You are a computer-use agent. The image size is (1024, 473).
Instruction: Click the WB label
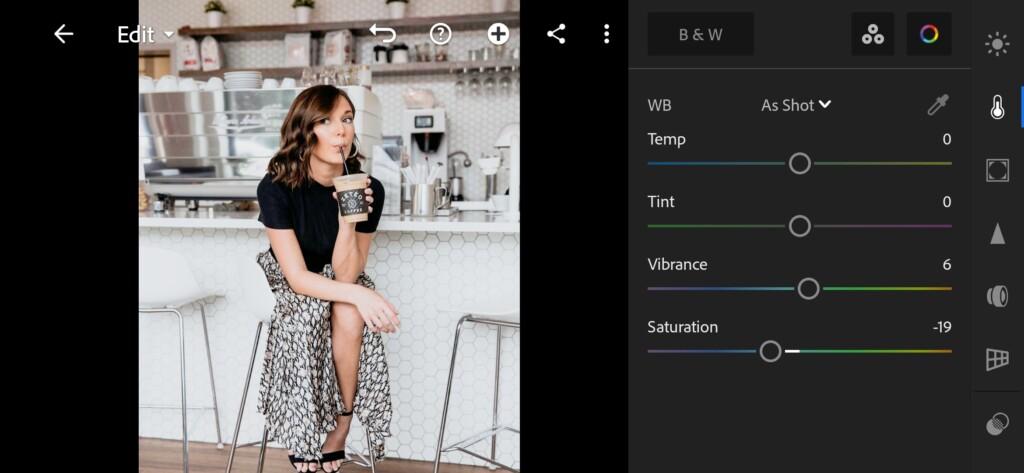tap(659, 105)
